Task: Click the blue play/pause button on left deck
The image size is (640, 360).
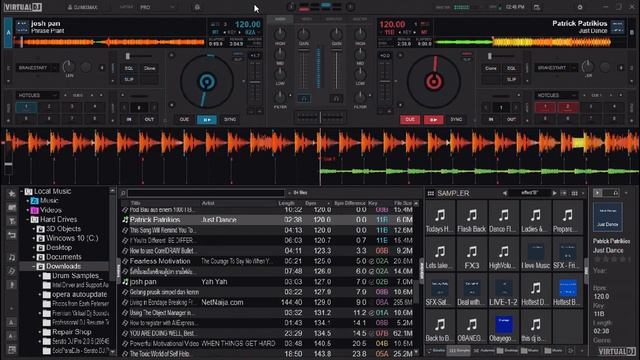Action: pos(207,120)
